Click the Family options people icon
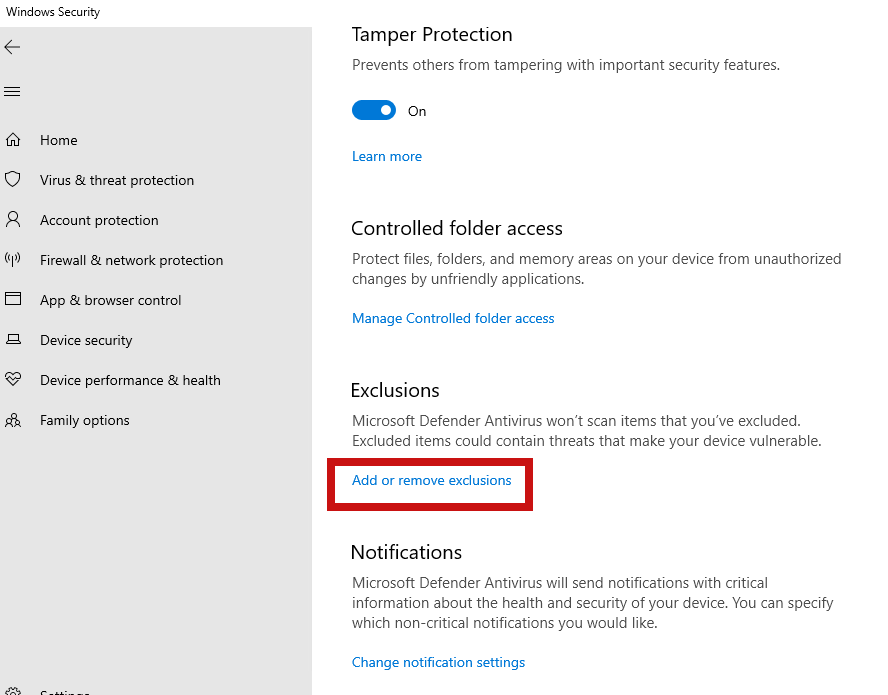Image resolution: width=888 pixels, height=695 pixels. tap(13, 420)
